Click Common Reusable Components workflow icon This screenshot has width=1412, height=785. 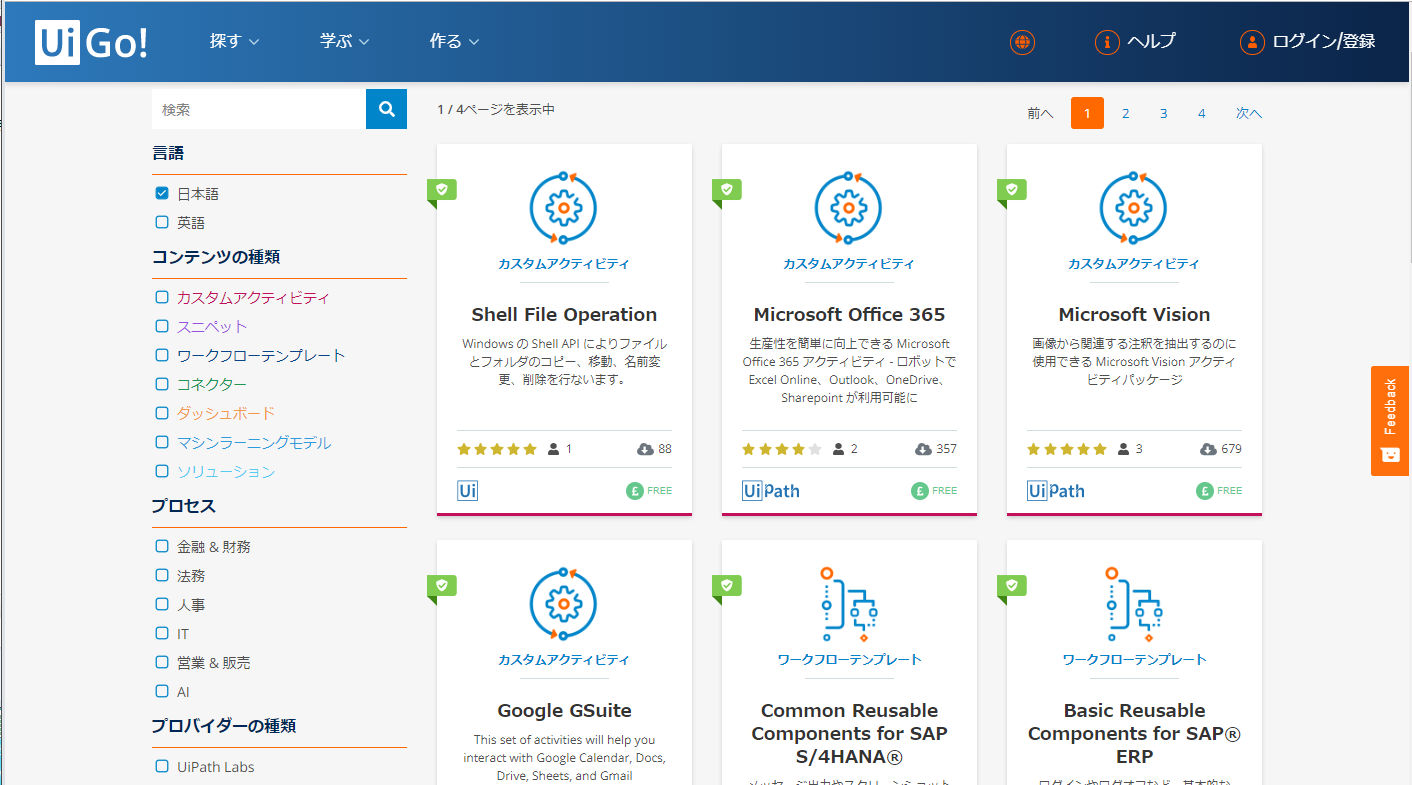coord(848,604)
